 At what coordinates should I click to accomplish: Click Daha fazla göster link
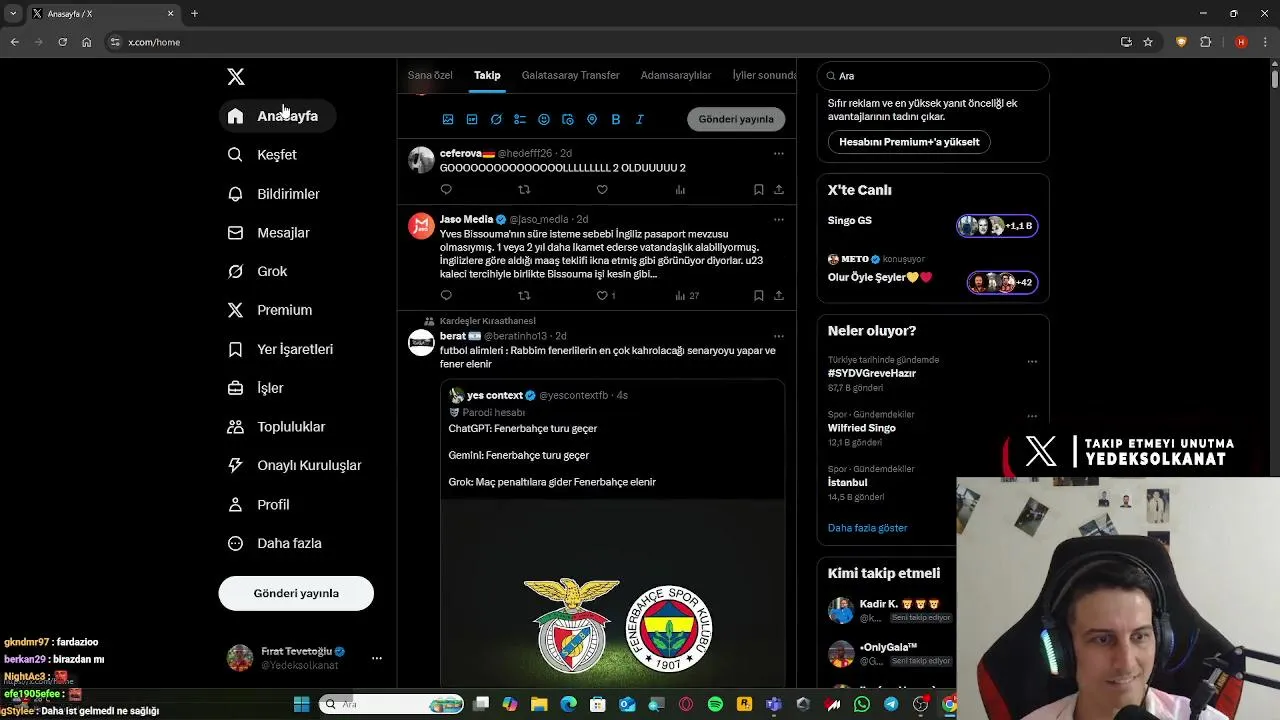(x=868, y=528)
